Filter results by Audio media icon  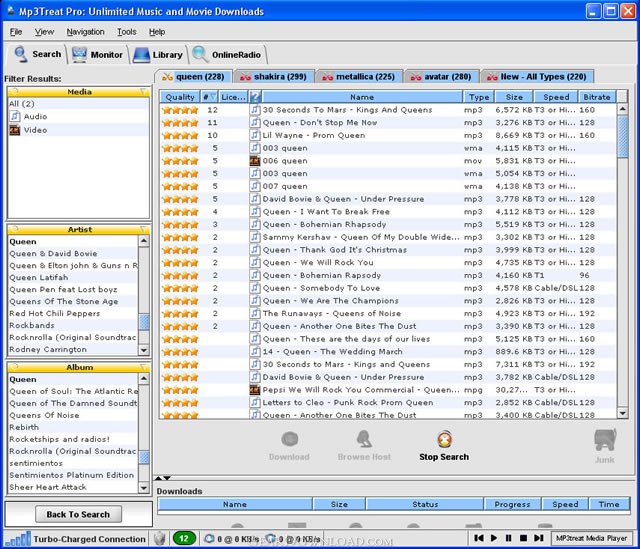(15, 116)
